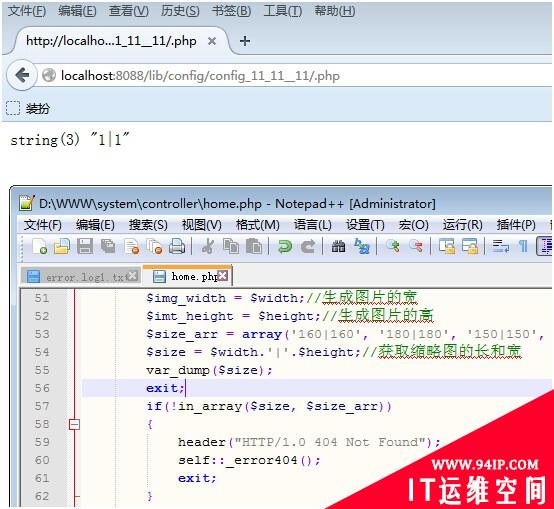Image resolution: width=554 pixels, height=509 pixels.
Task: Open a file with the folder icon
Action: (x=62, y=246)
